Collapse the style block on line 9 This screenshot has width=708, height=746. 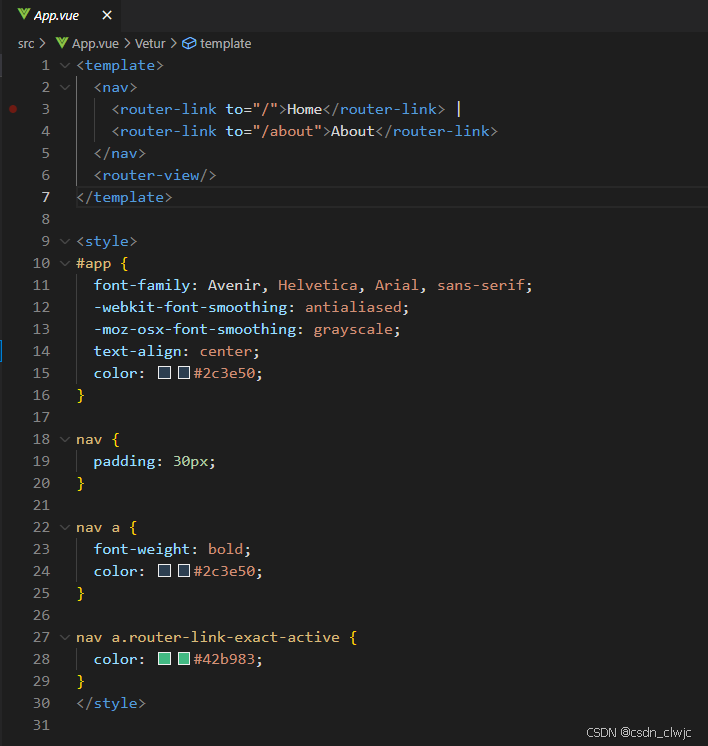tap(65, 242)
